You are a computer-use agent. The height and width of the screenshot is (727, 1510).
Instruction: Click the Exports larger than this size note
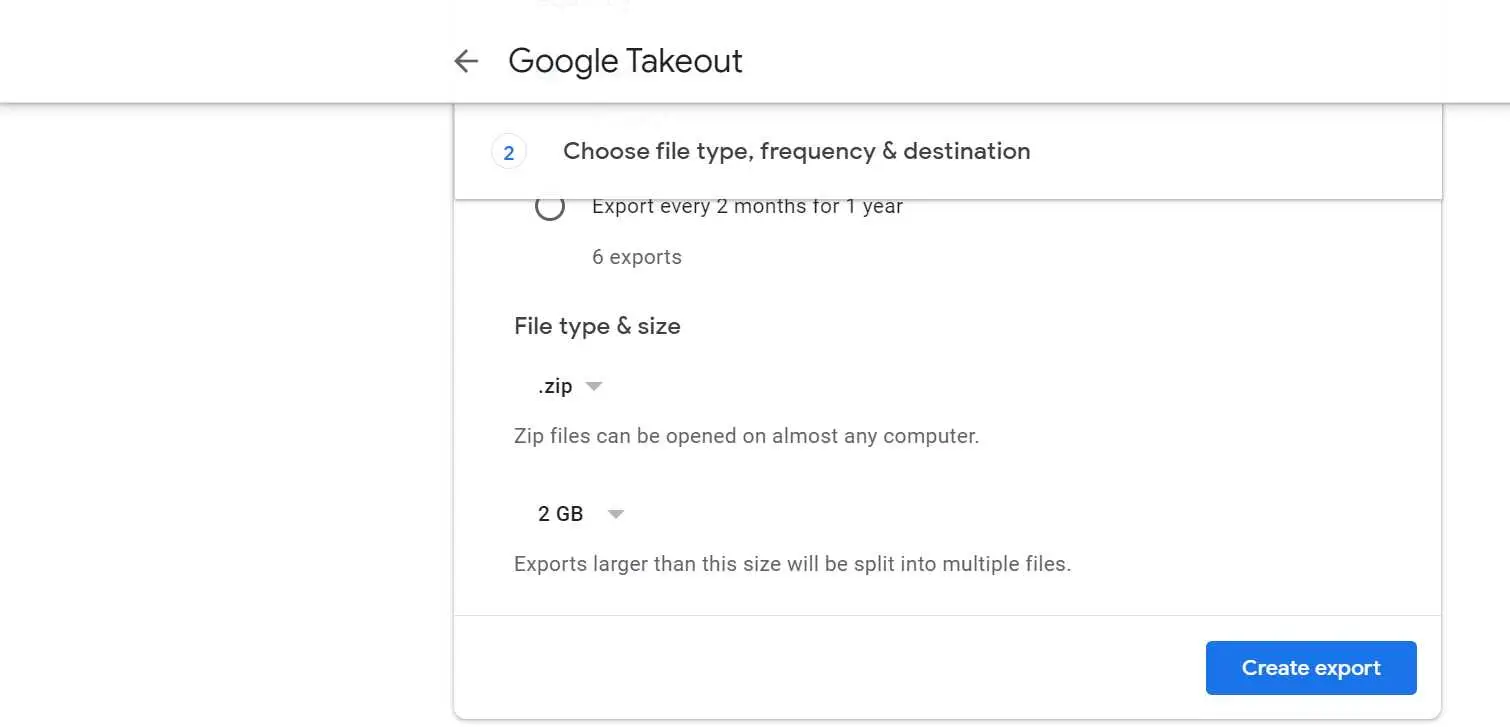792,564
